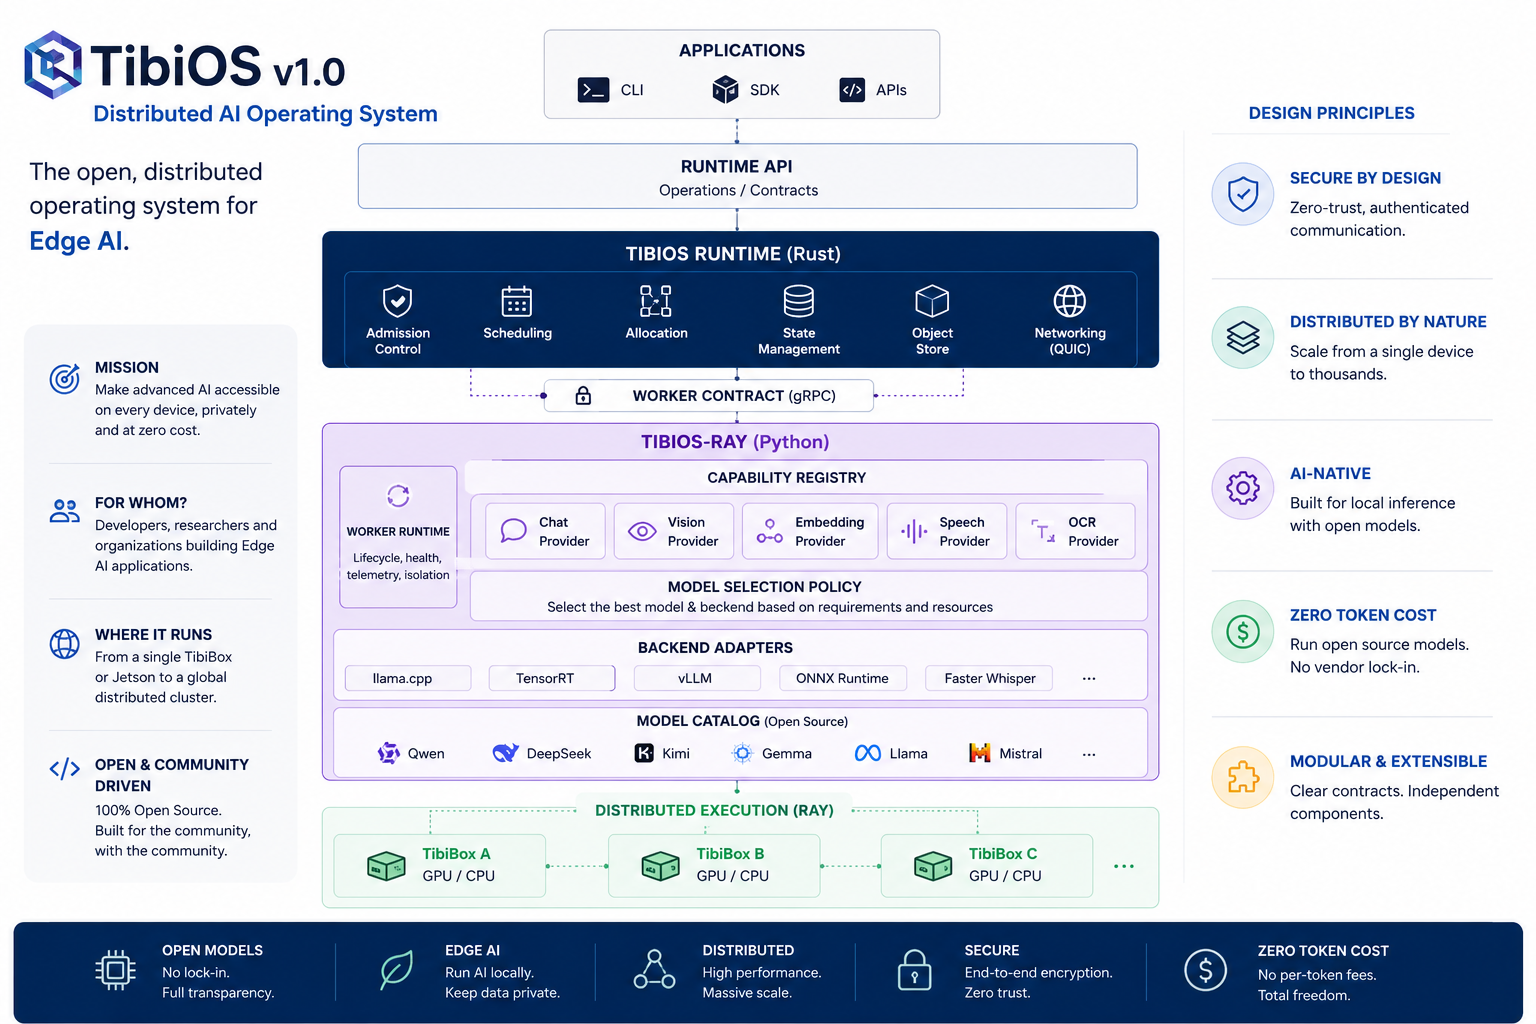Screen dimensions: 1536x1024
Task: Select the vLLM backend adapter
Action: (x=697, y=678)
